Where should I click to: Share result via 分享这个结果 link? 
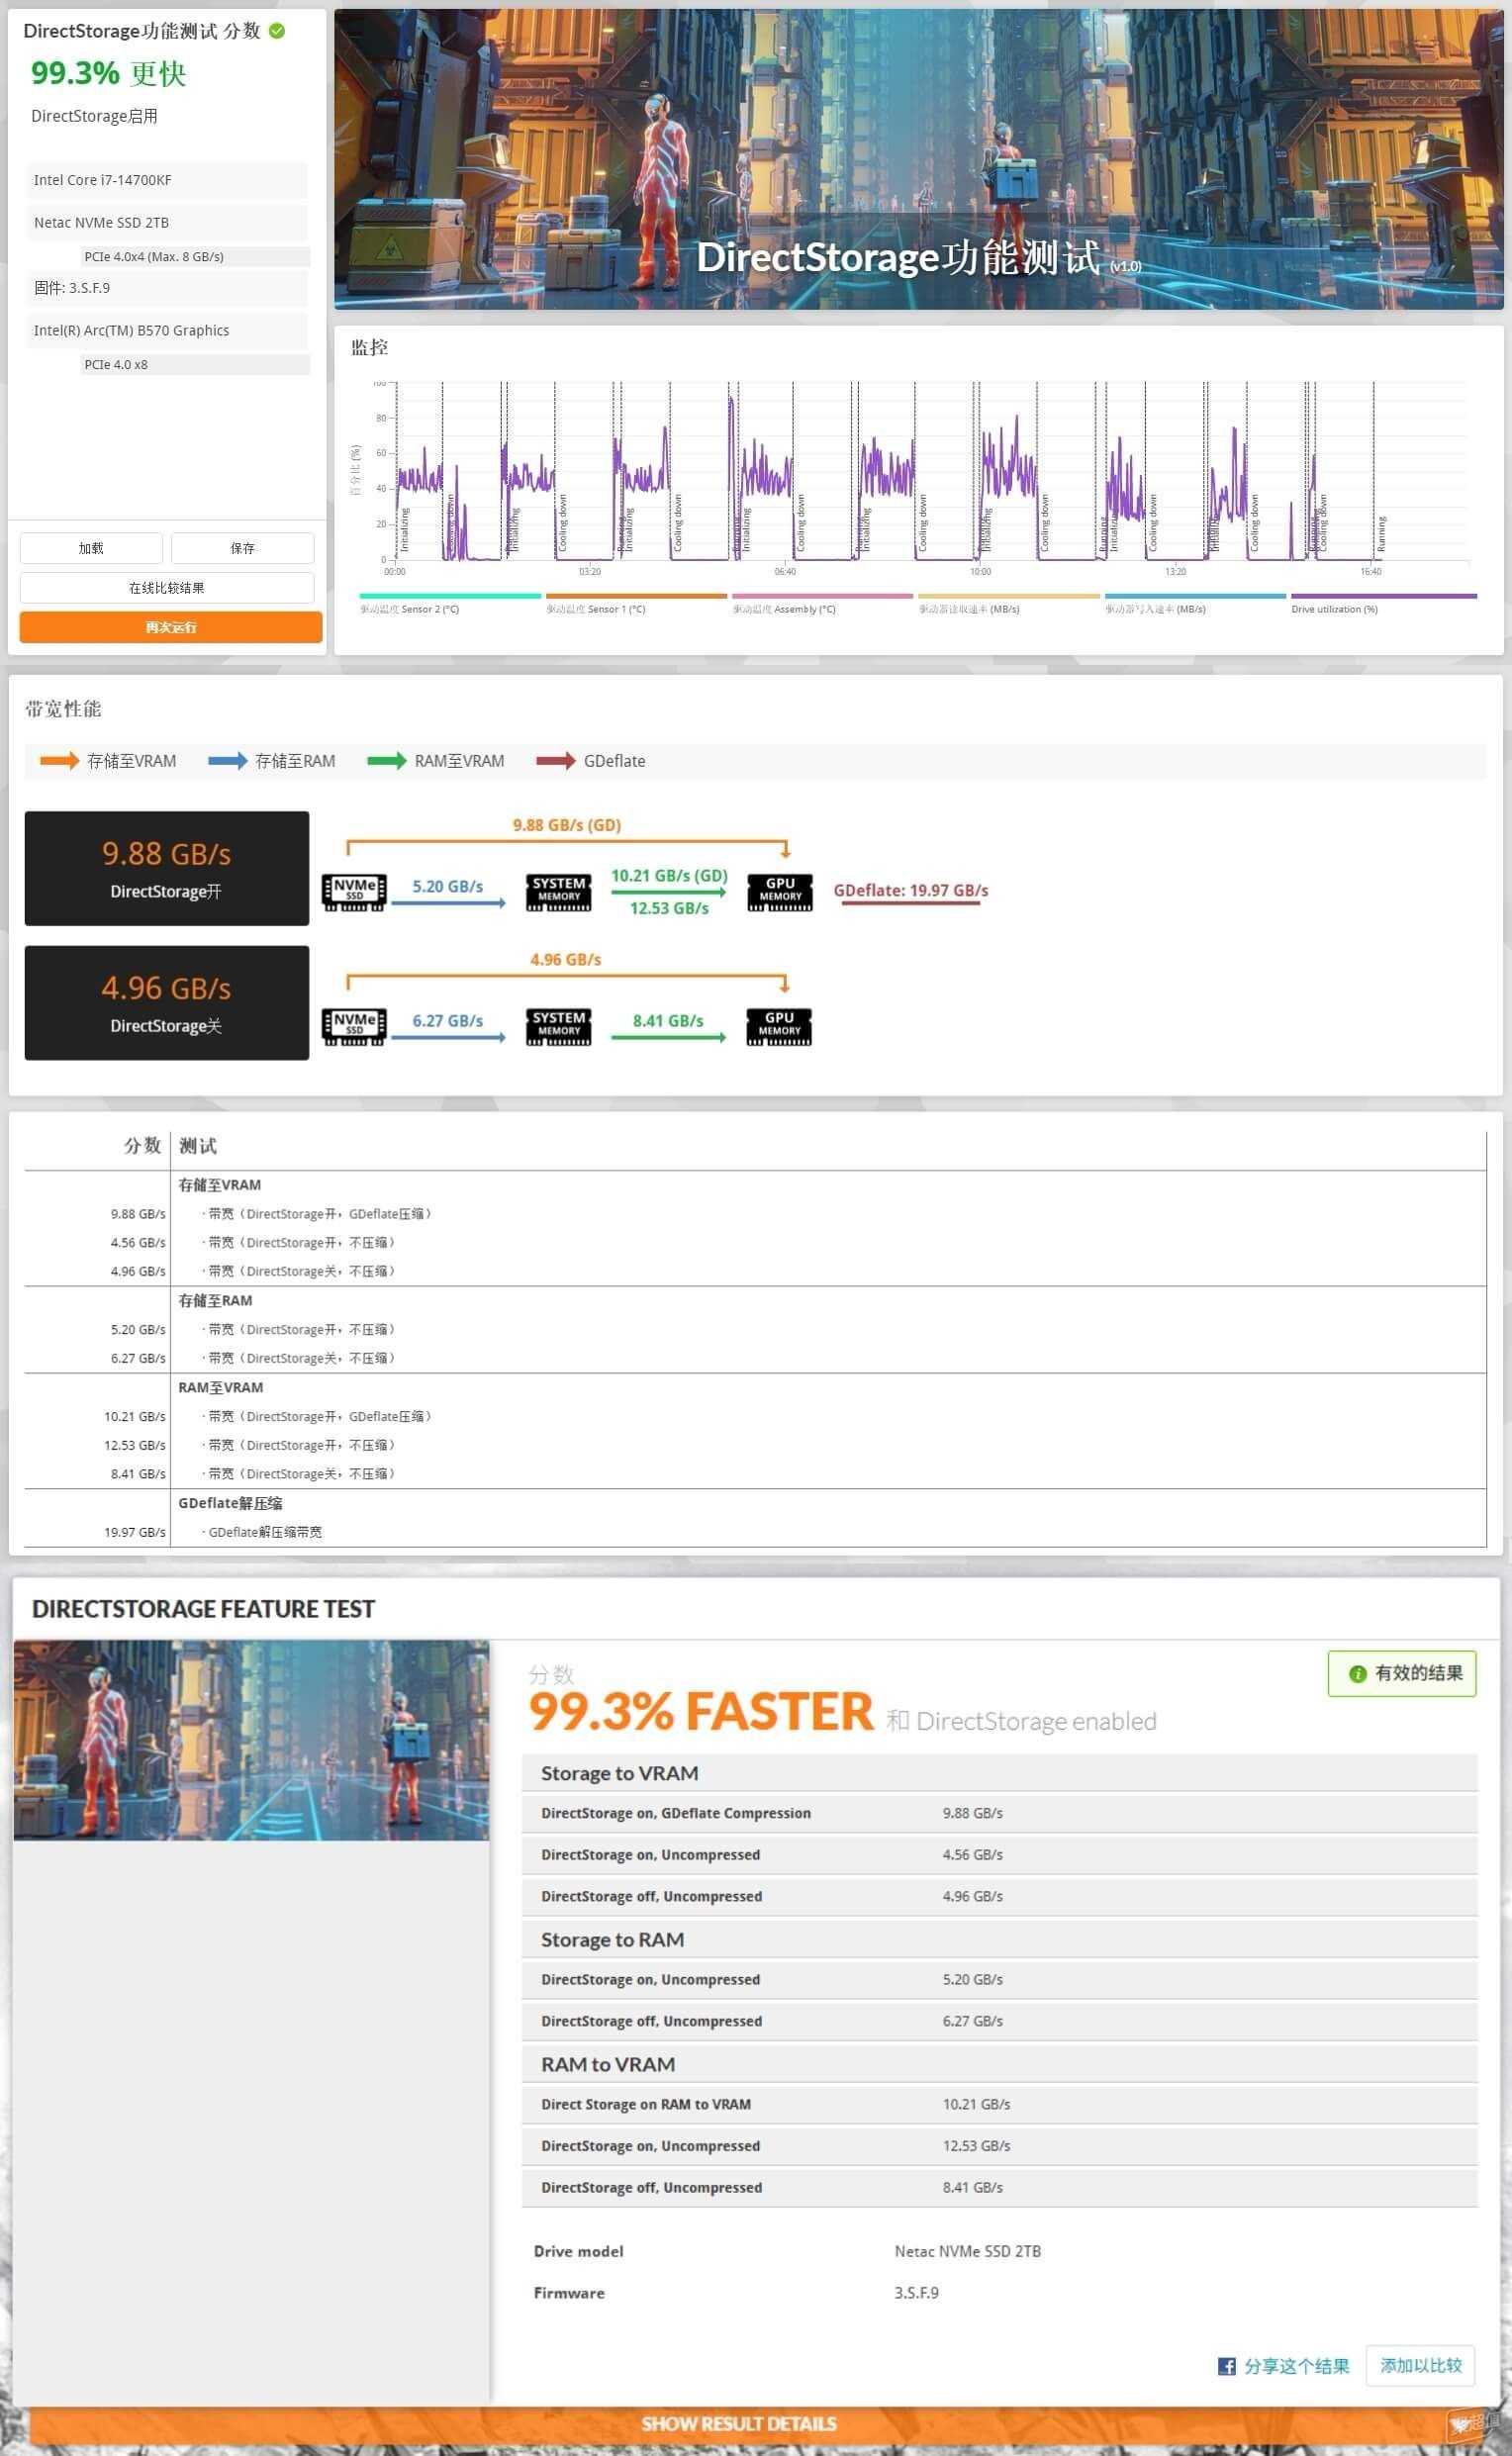1296,2365
